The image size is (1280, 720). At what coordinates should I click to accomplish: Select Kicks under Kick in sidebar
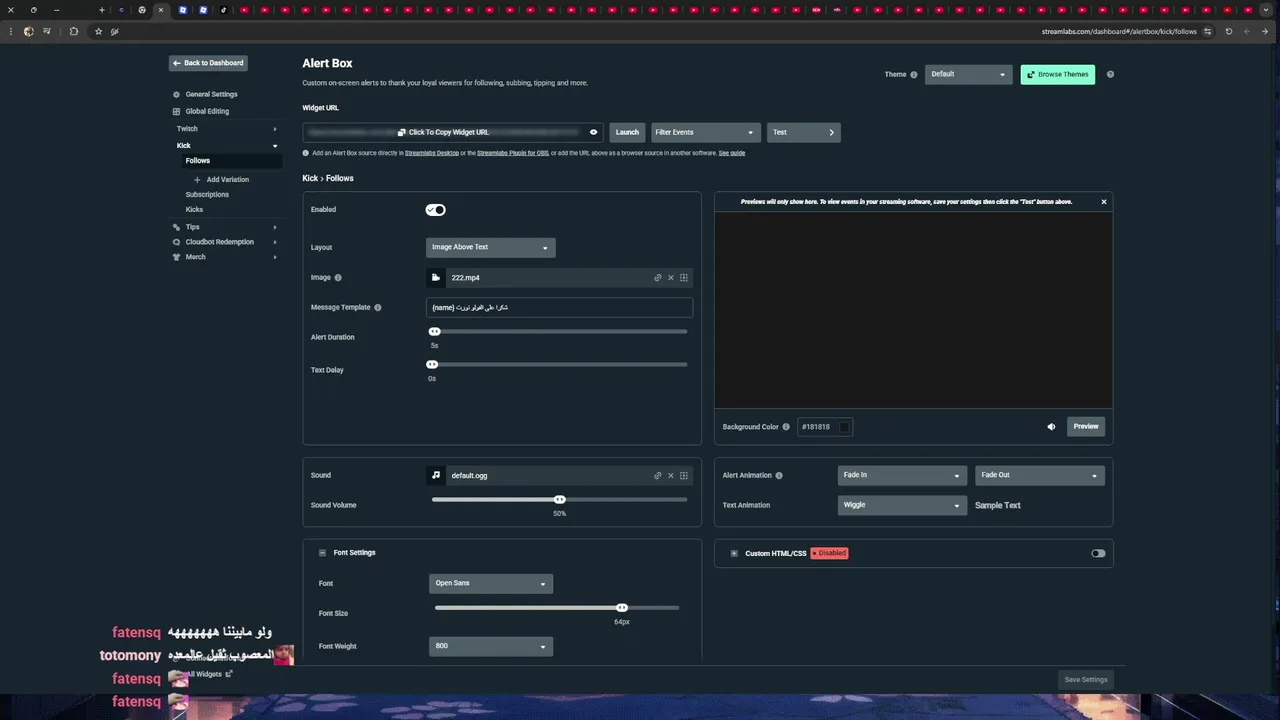point(194,210)
